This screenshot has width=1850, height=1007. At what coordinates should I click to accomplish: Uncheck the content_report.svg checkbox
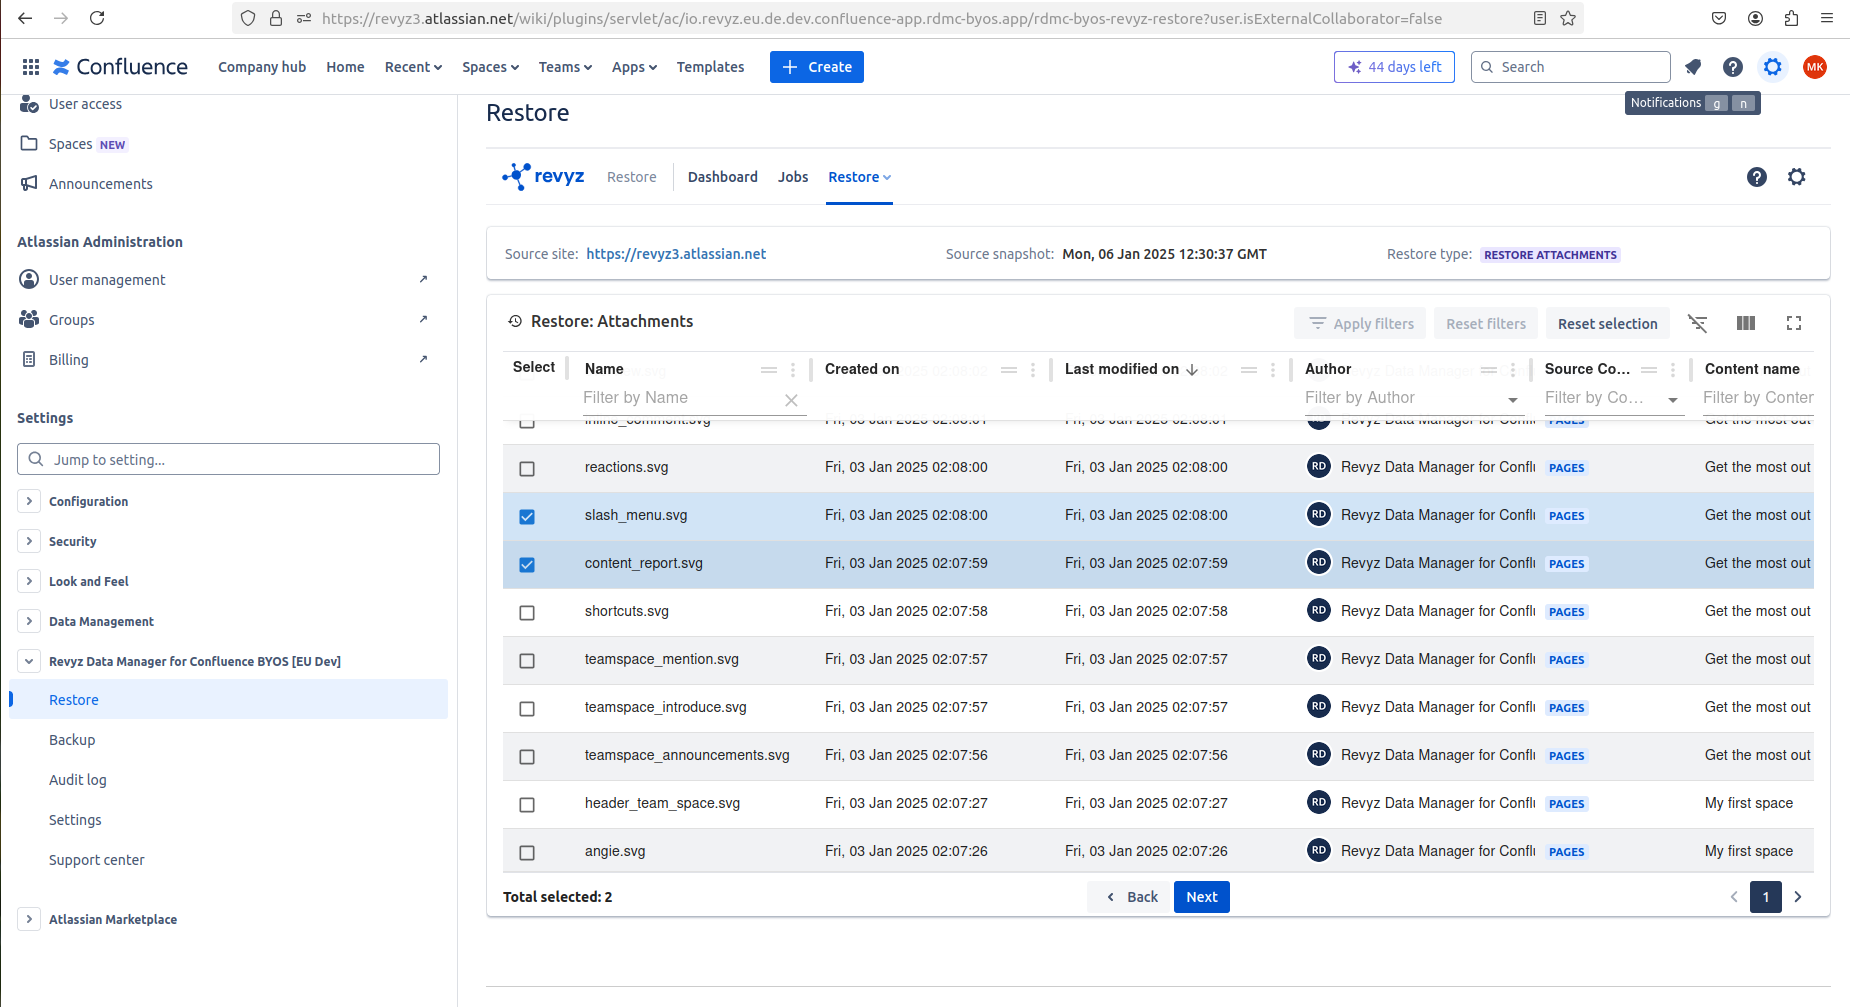(x=527, y=564)
